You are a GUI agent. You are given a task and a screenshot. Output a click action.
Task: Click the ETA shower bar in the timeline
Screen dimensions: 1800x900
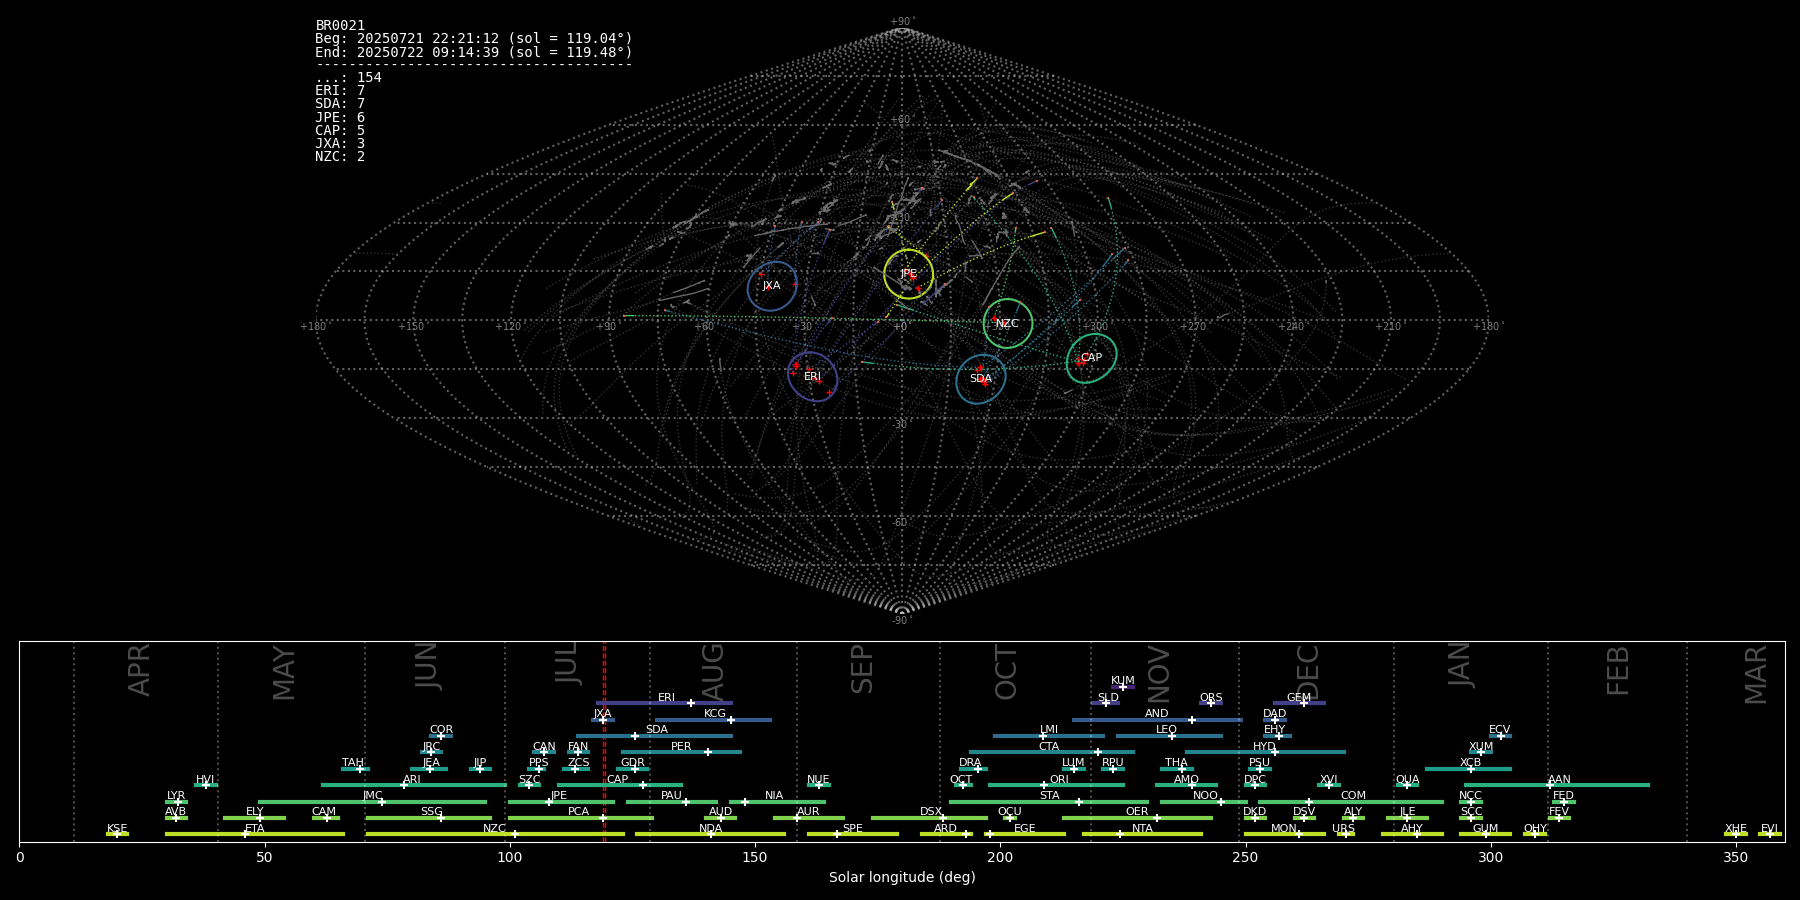(x=255, y=834)
